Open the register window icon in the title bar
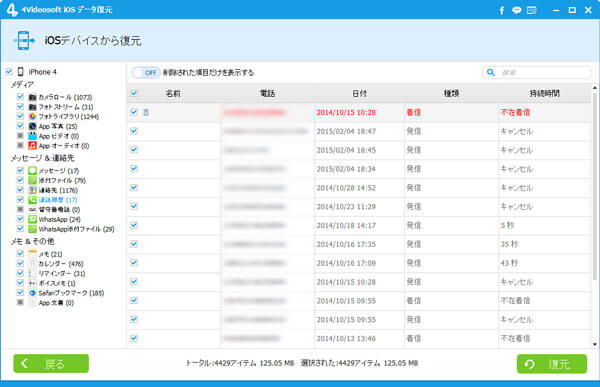The width and height of the screenshot is (600, 387). pyautogui.click(x=532, y=10)
